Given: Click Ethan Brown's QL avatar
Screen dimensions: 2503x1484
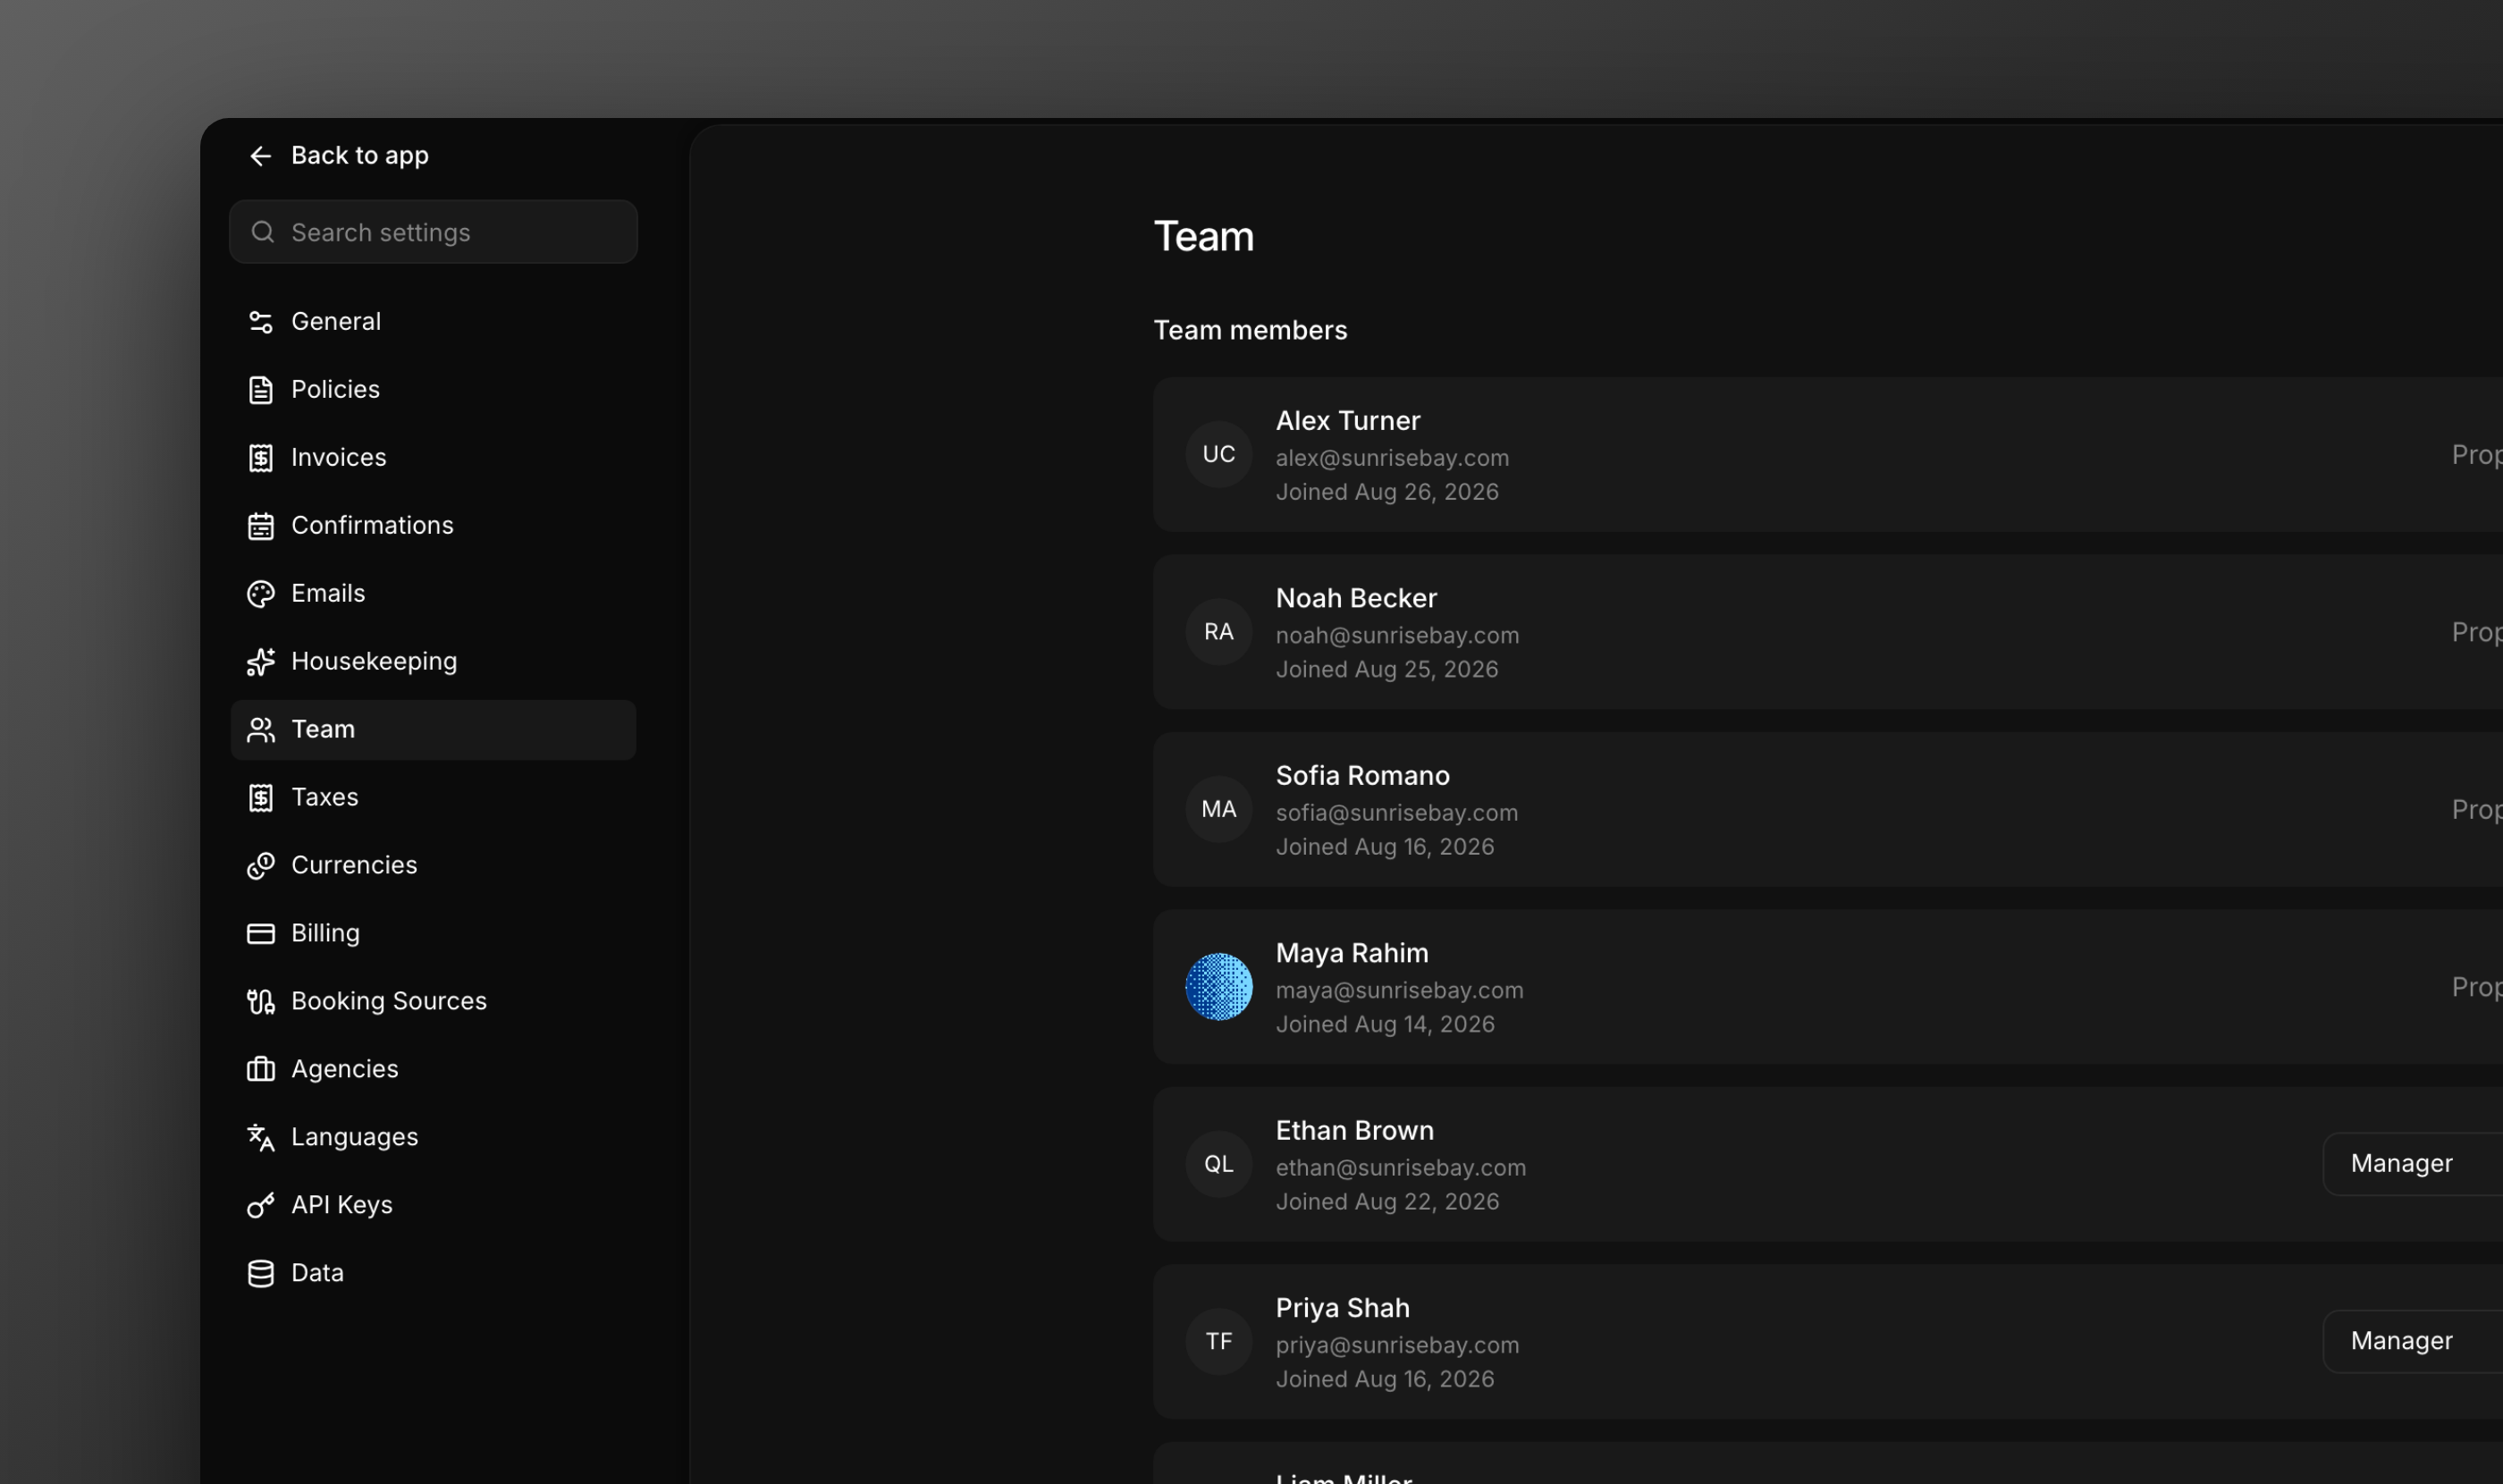Looking at the screenshot, I should tap(1218, 1165).
